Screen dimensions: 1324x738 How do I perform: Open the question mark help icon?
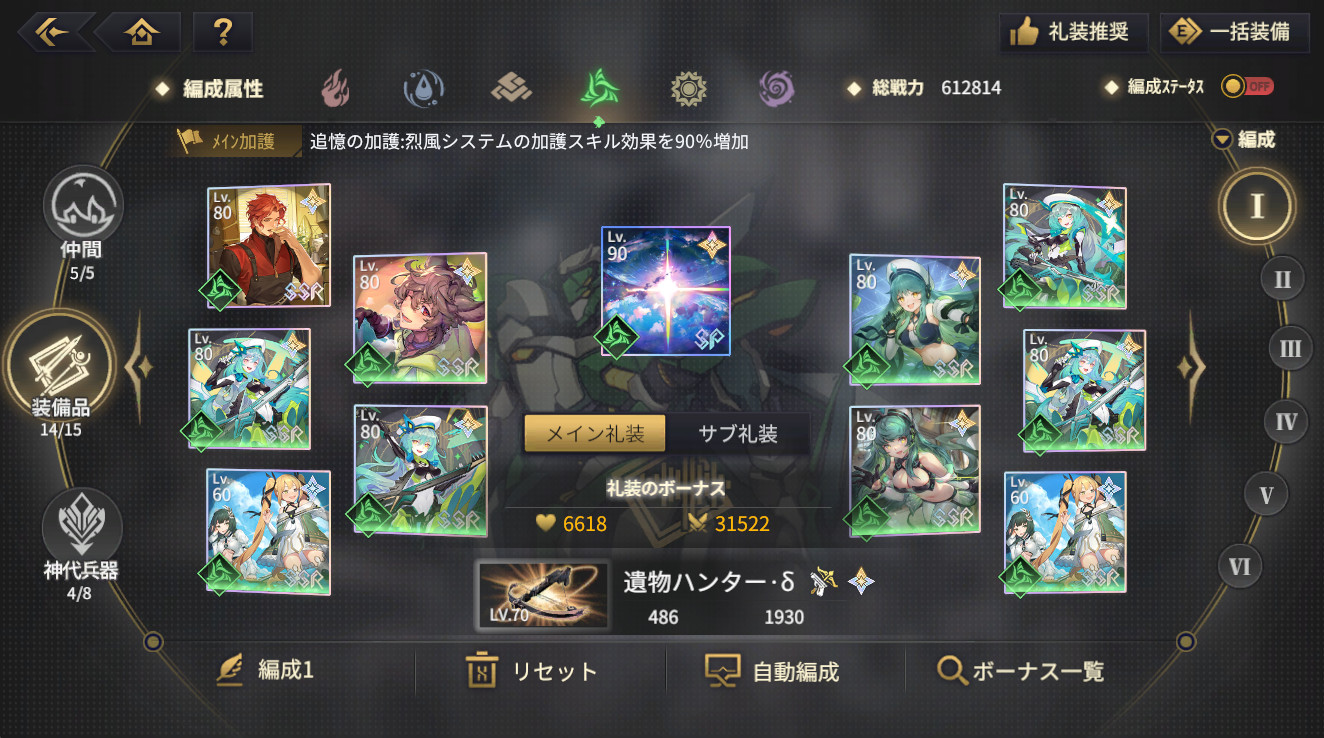click(x=223, y=32)
